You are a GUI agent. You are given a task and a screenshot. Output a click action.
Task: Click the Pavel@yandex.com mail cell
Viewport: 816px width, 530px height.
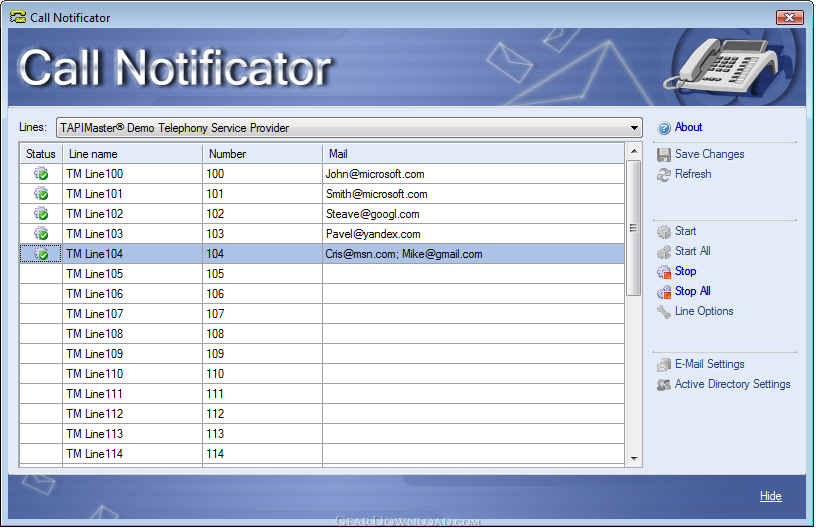coord(473,234)
